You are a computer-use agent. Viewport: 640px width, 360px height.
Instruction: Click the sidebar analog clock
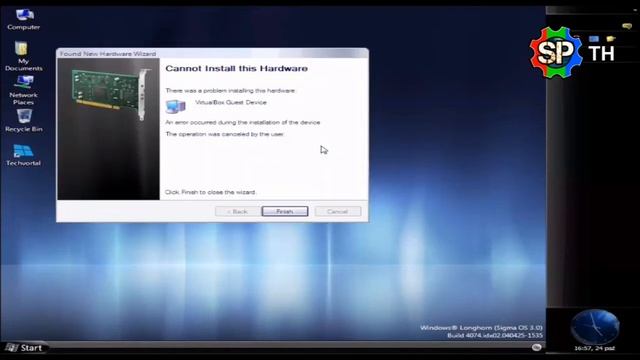[x=595, y=327]
